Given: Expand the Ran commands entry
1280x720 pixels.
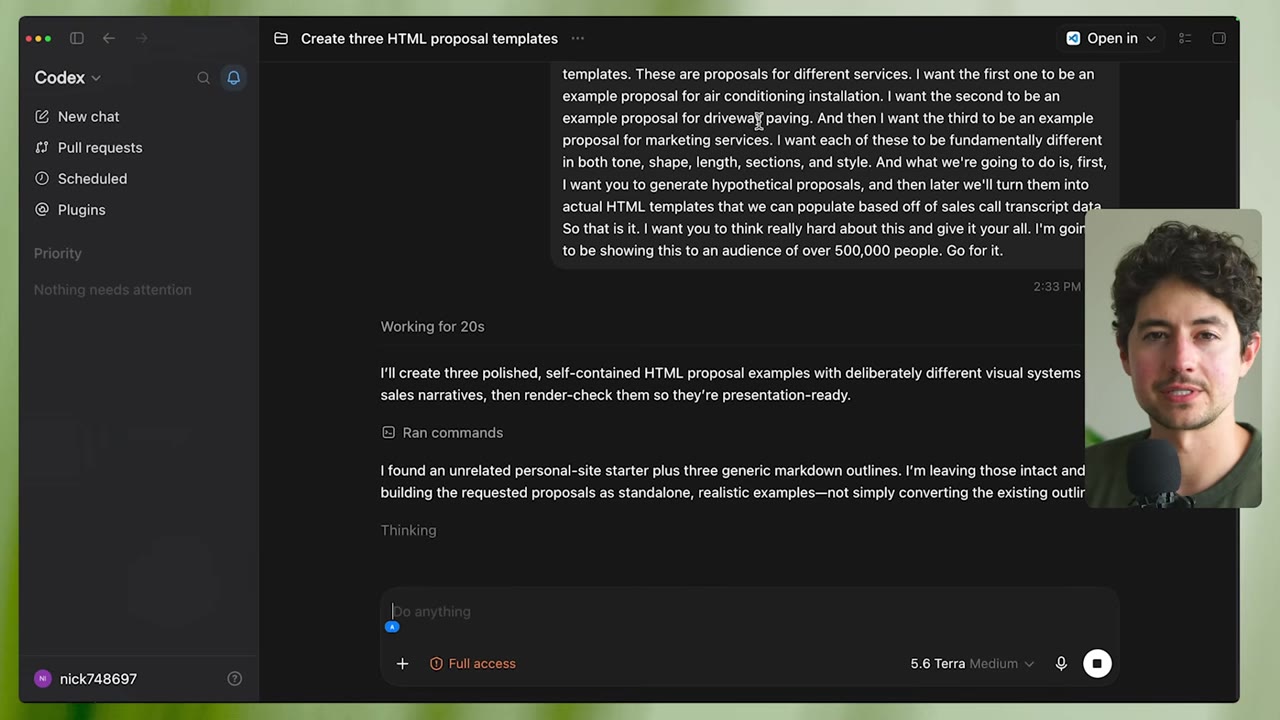Looking at the screenshot, I should tap(442, 433).
